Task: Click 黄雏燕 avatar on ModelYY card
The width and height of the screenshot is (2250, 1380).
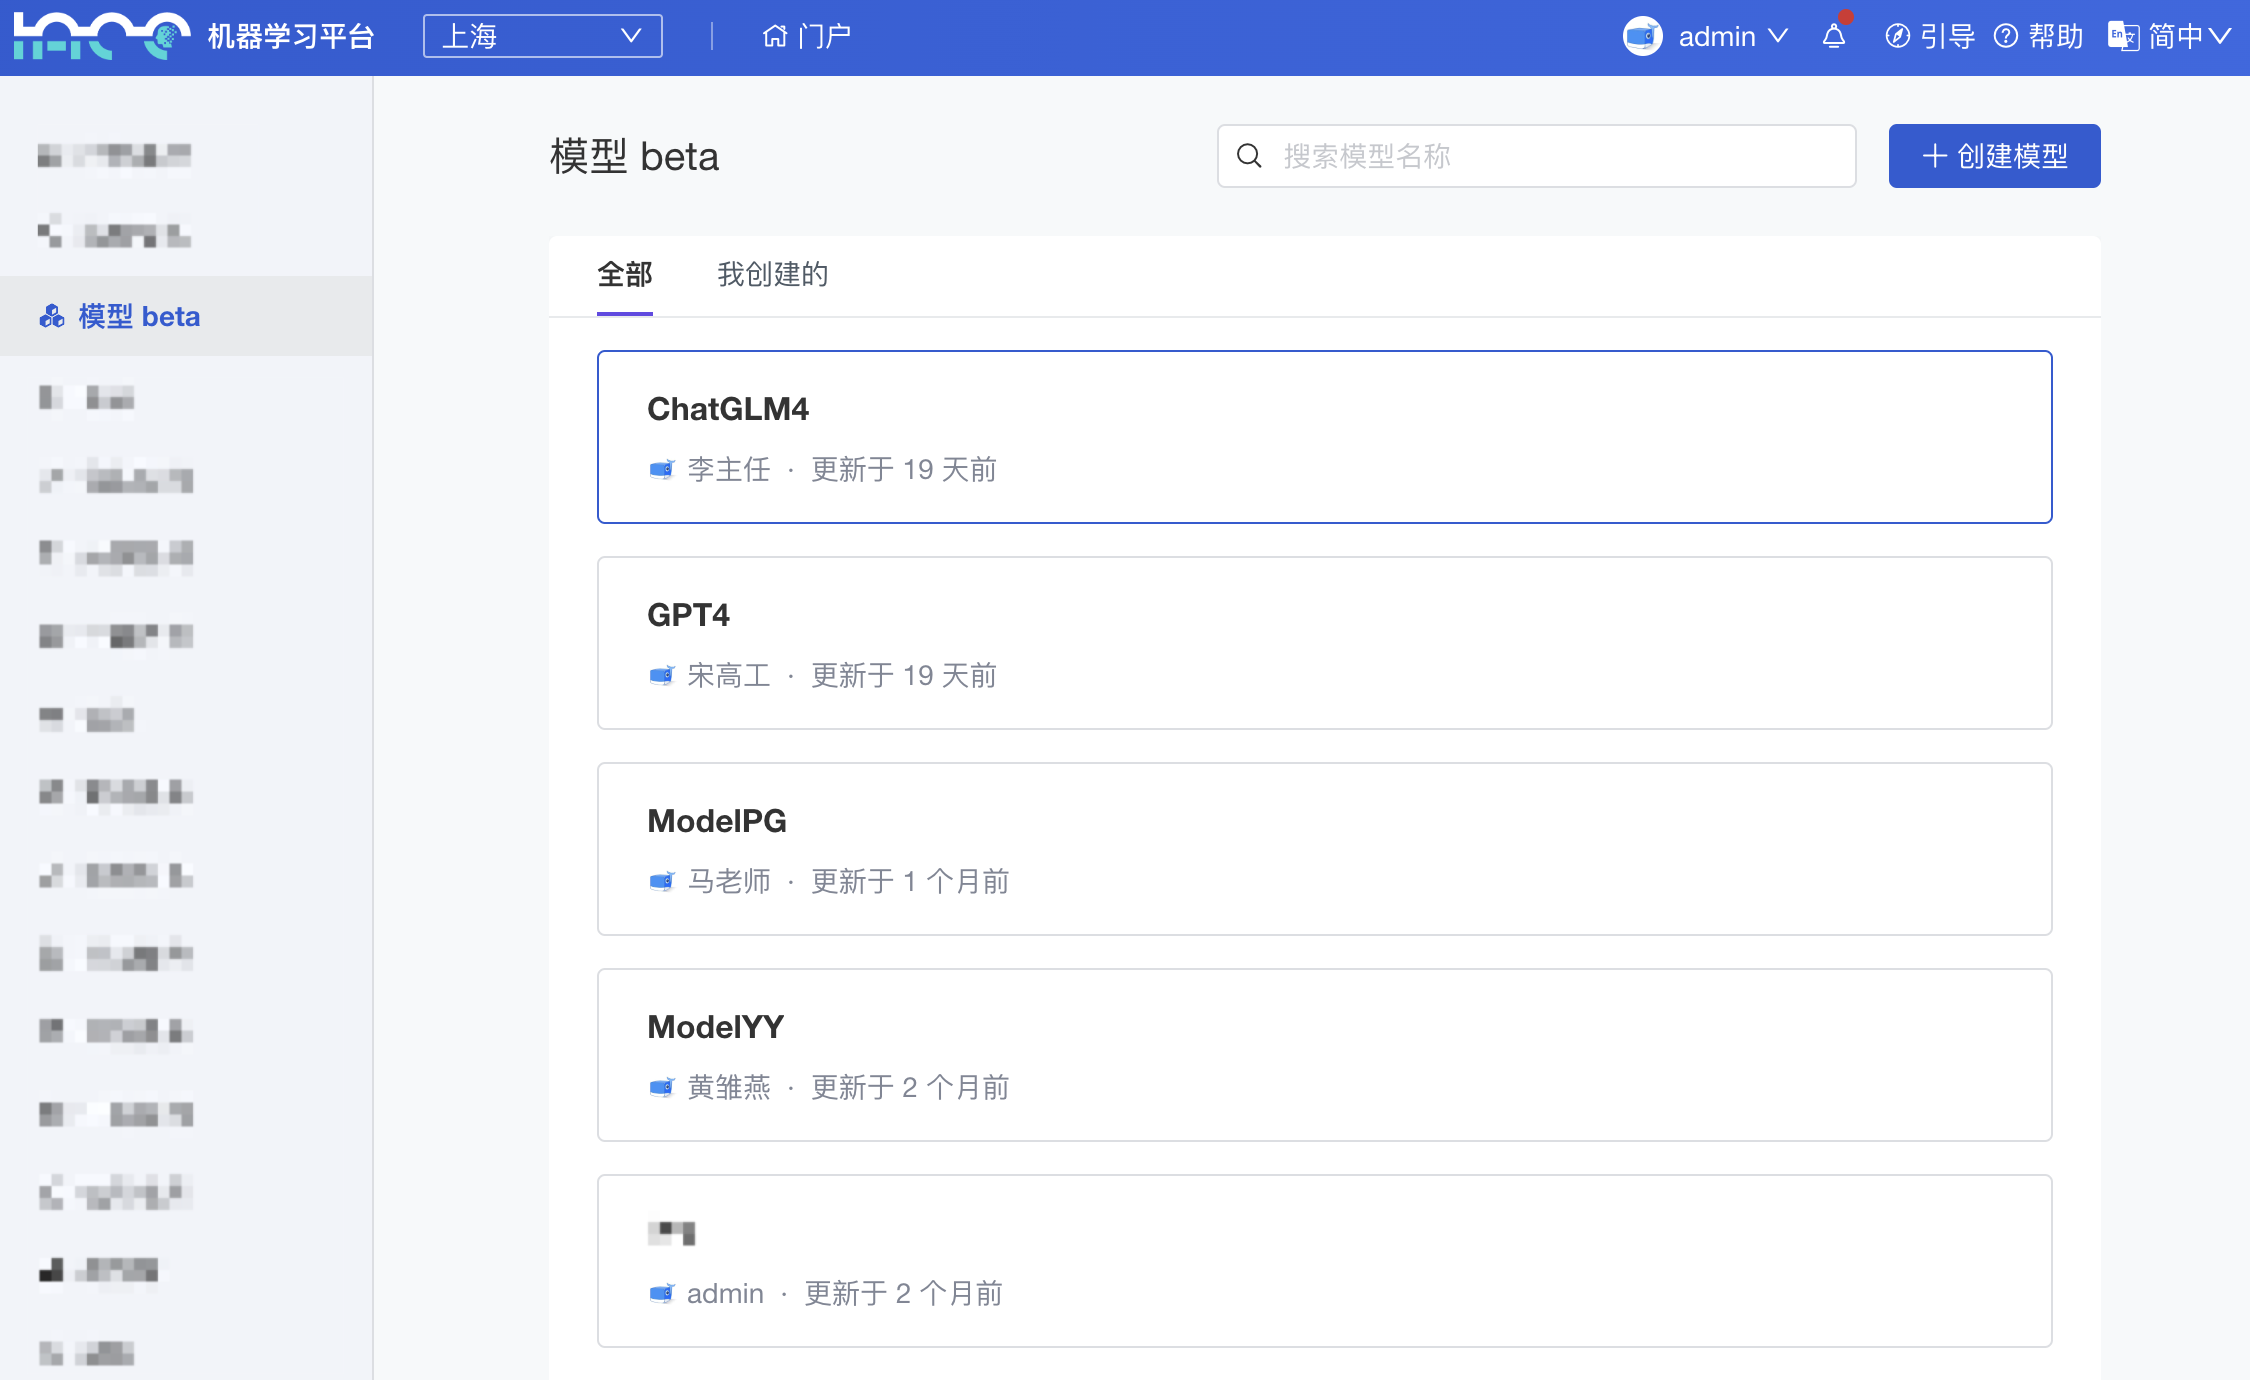Action: pos(662,1087)
